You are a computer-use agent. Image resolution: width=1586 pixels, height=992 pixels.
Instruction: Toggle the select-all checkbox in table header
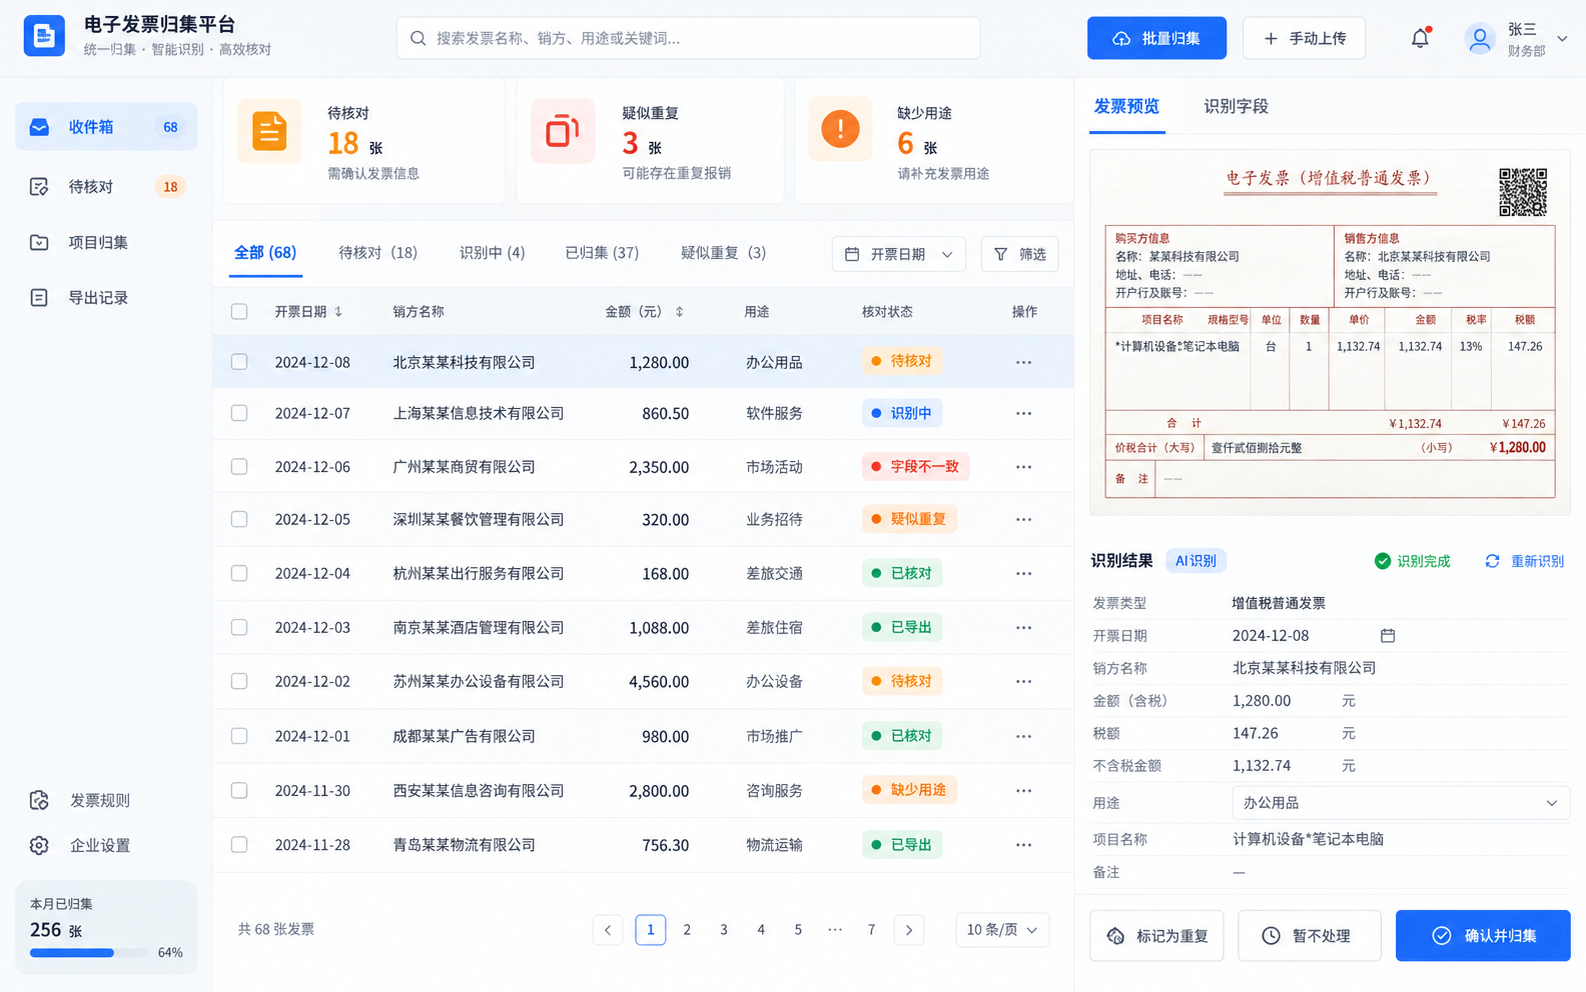click(239, 311)
